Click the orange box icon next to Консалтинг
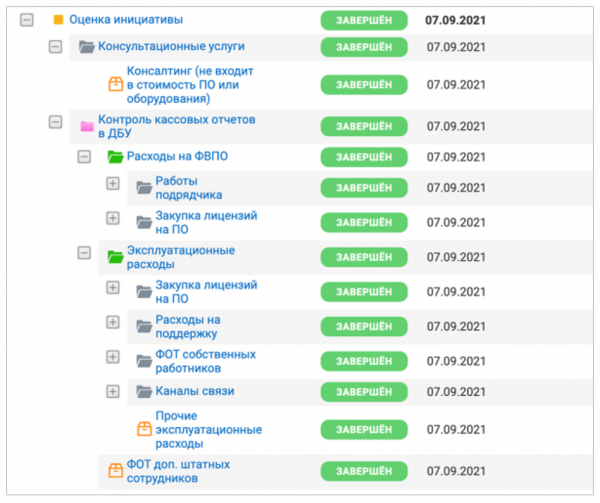Image resolution: width=600 pixels, height=503 pixels. (x=114, y=85)
